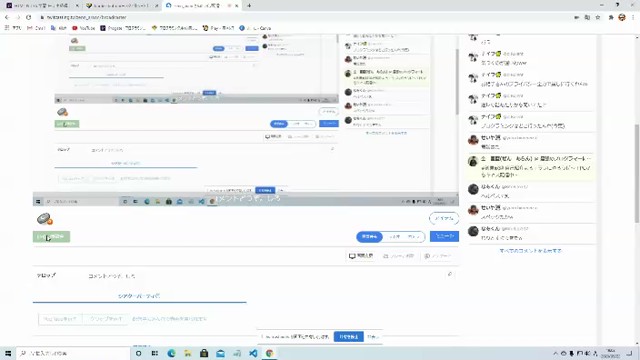Click the pencil edit icon beside the telop text

coord(449,275)
